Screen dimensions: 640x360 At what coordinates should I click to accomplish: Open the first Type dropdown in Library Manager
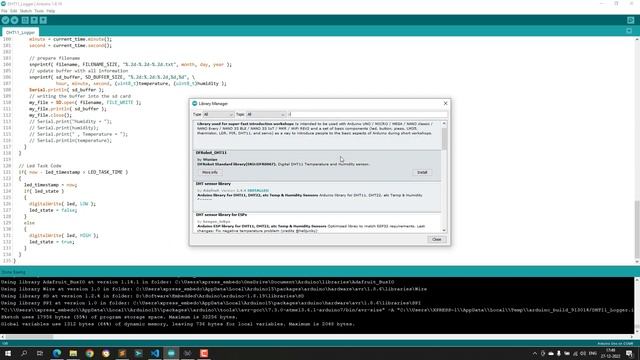218,115
